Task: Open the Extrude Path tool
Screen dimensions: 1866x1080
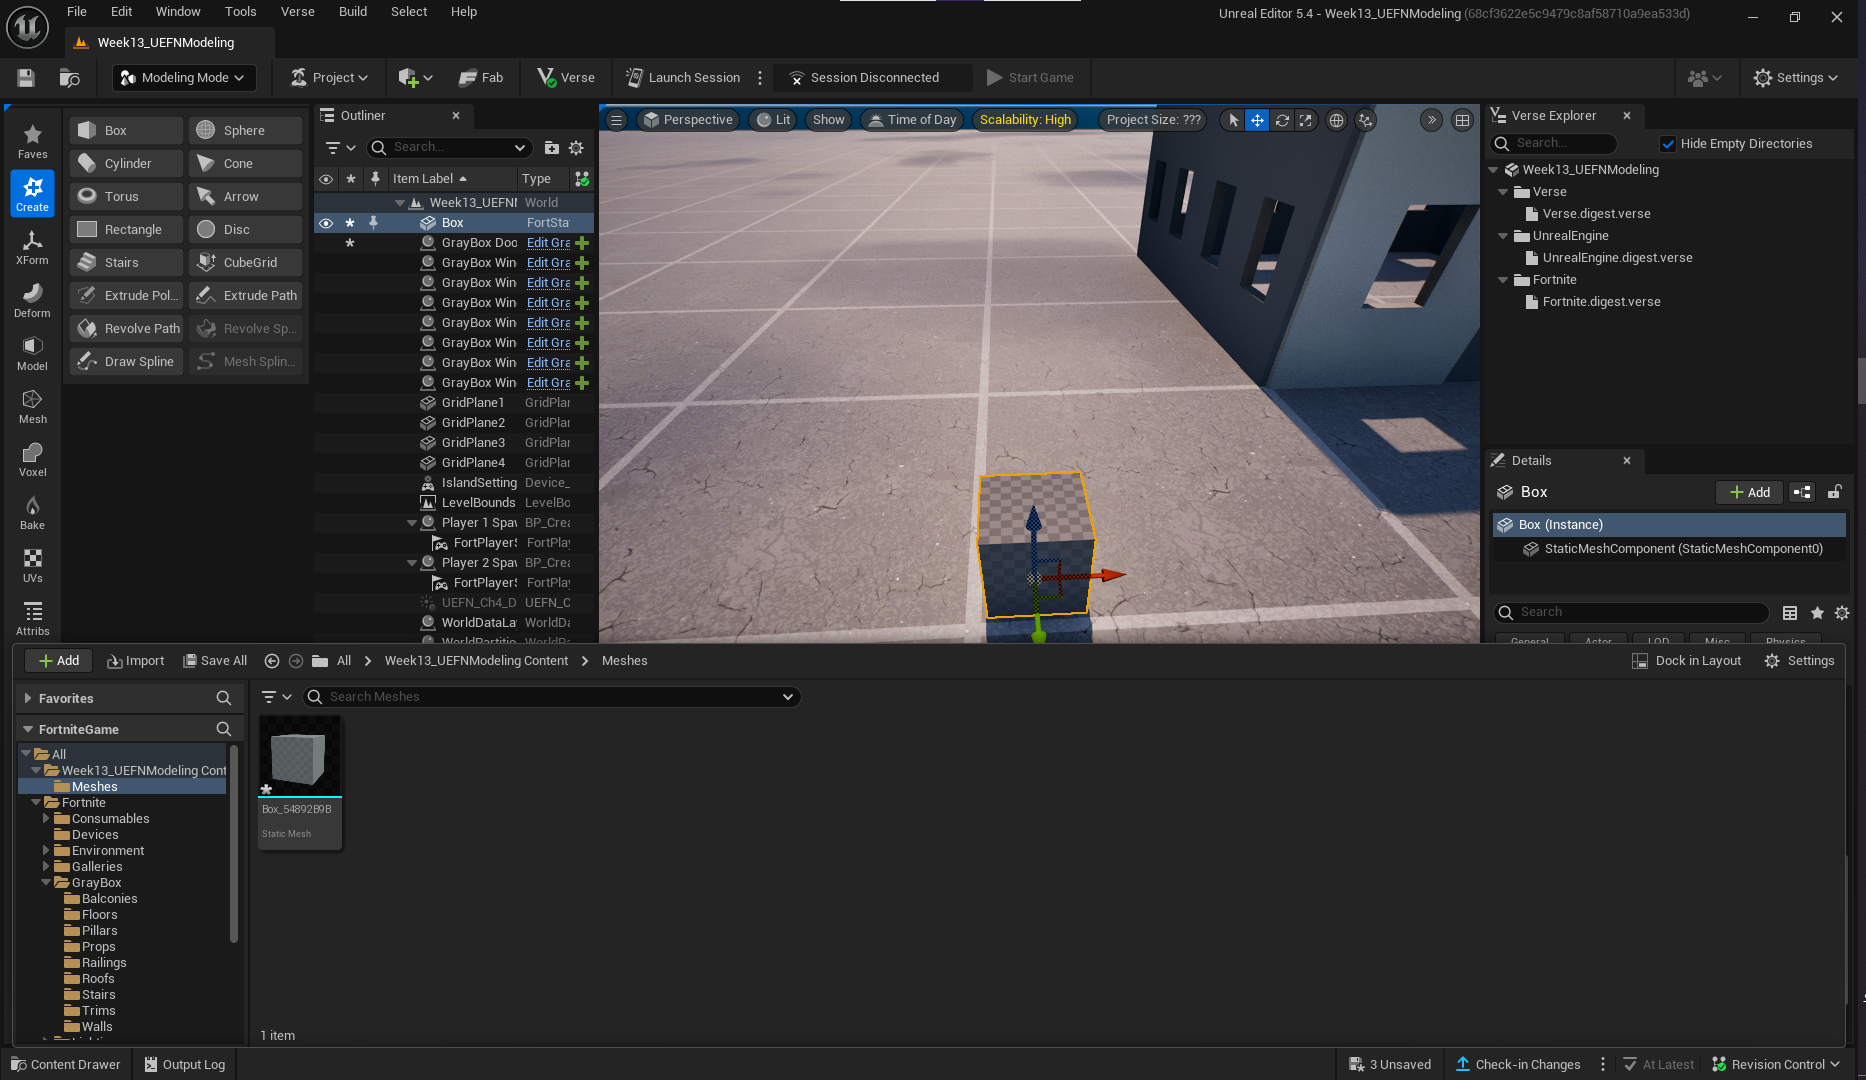Action: (245, 295)
